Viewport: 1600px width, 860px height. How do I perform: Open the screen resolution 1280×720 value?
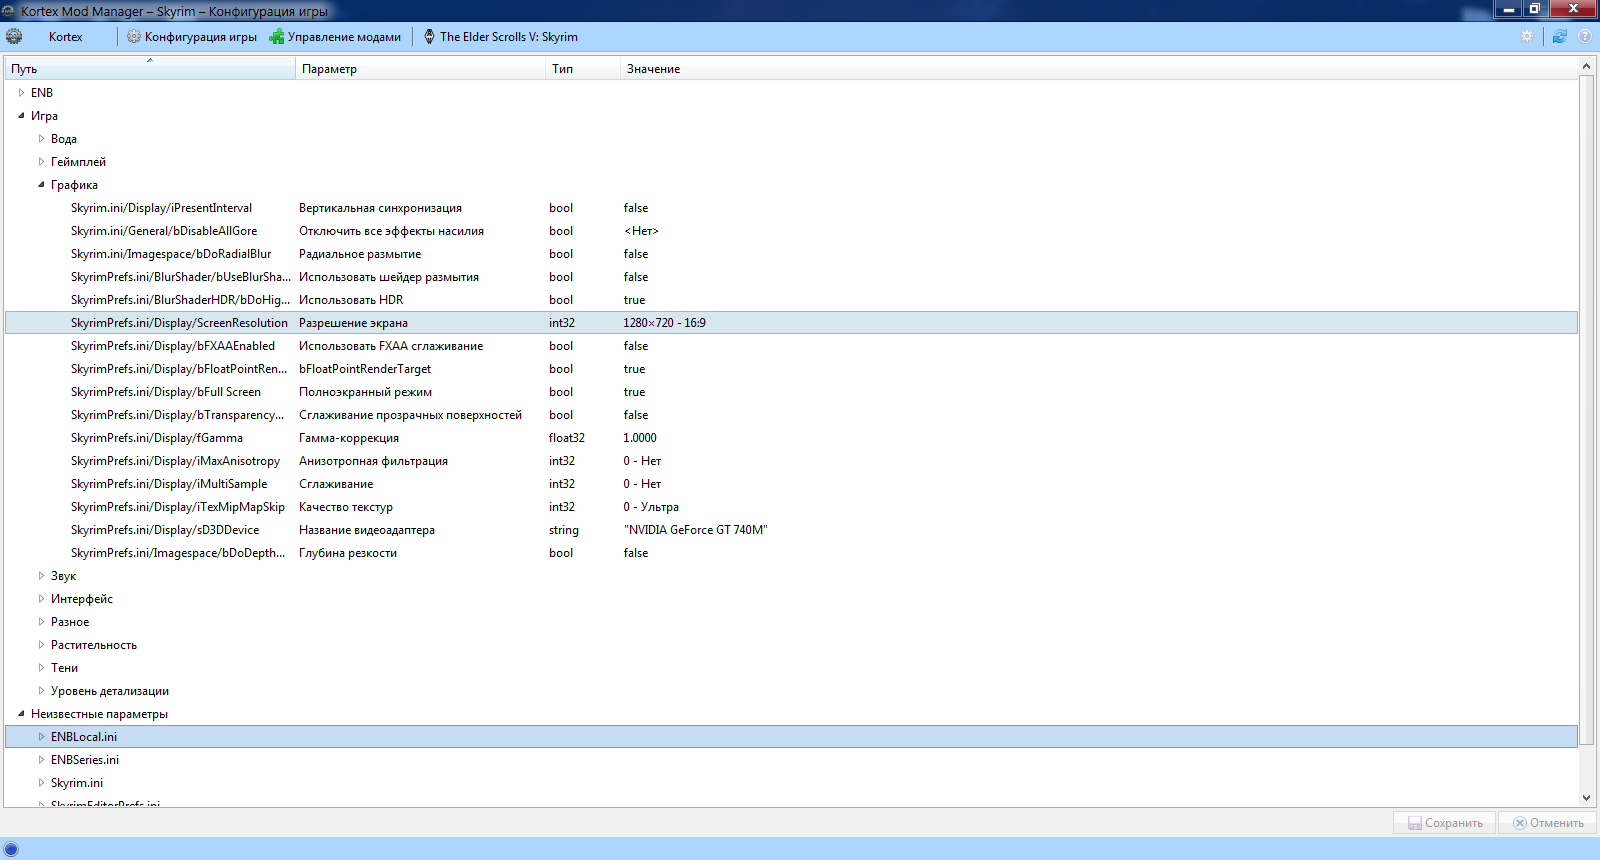tap(664, 323)
